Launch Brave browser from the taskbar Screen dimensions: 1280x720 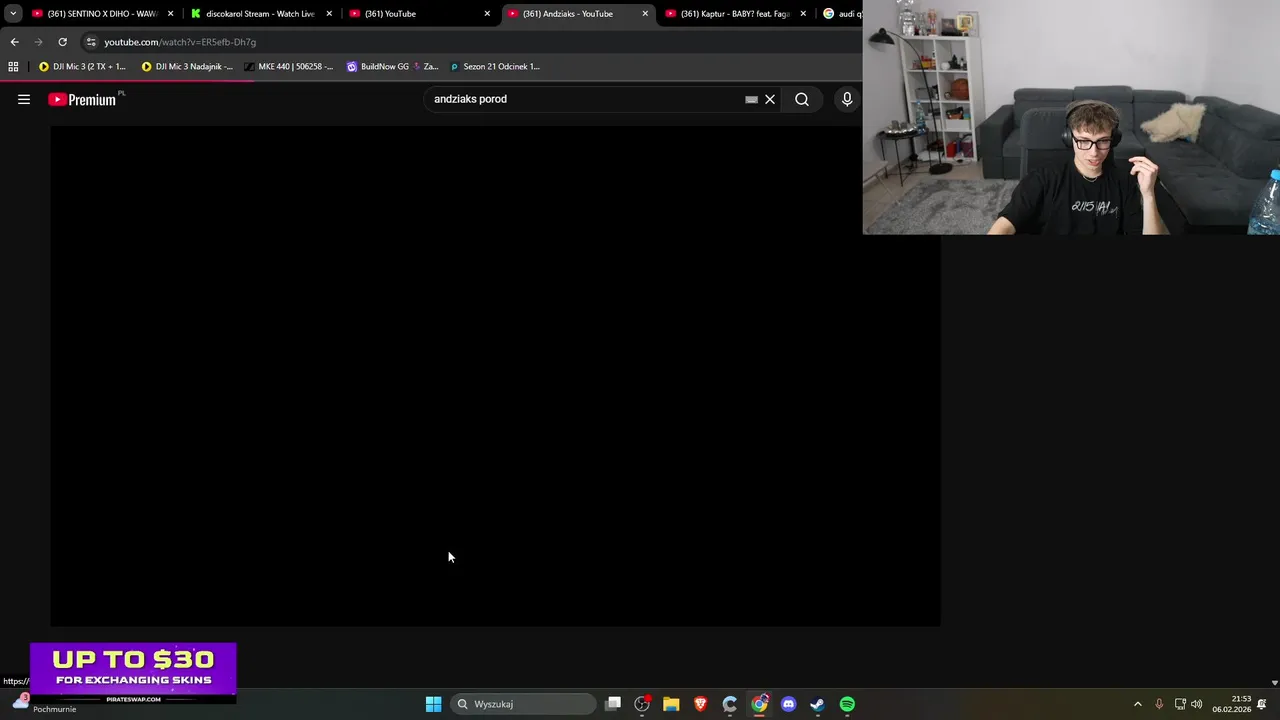[x=700, y=704]
